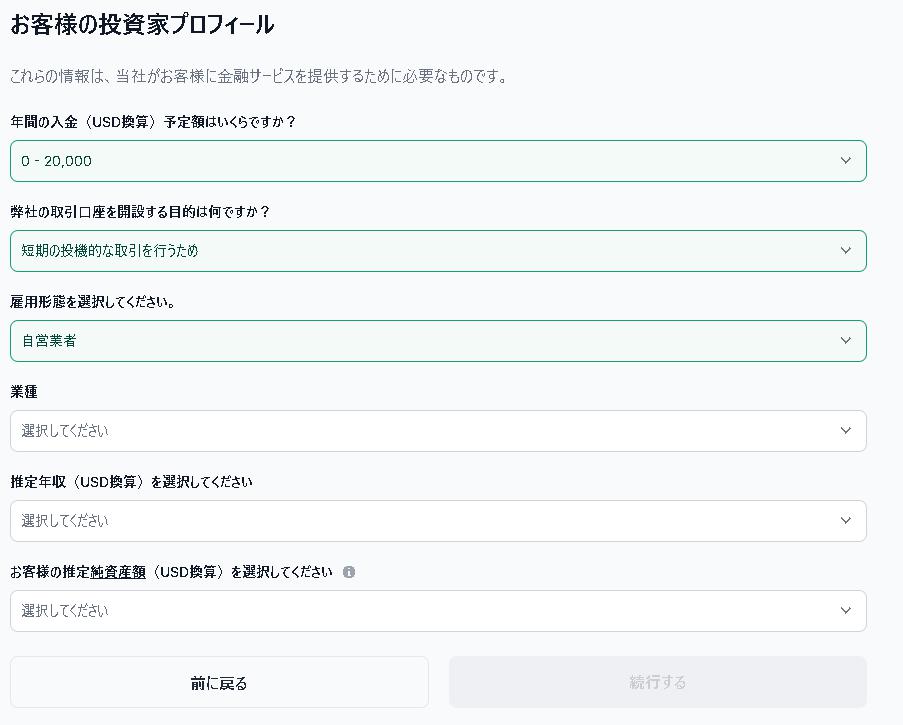
Task: Expand the 業種 industry dropdown
Action: point(438,431)
